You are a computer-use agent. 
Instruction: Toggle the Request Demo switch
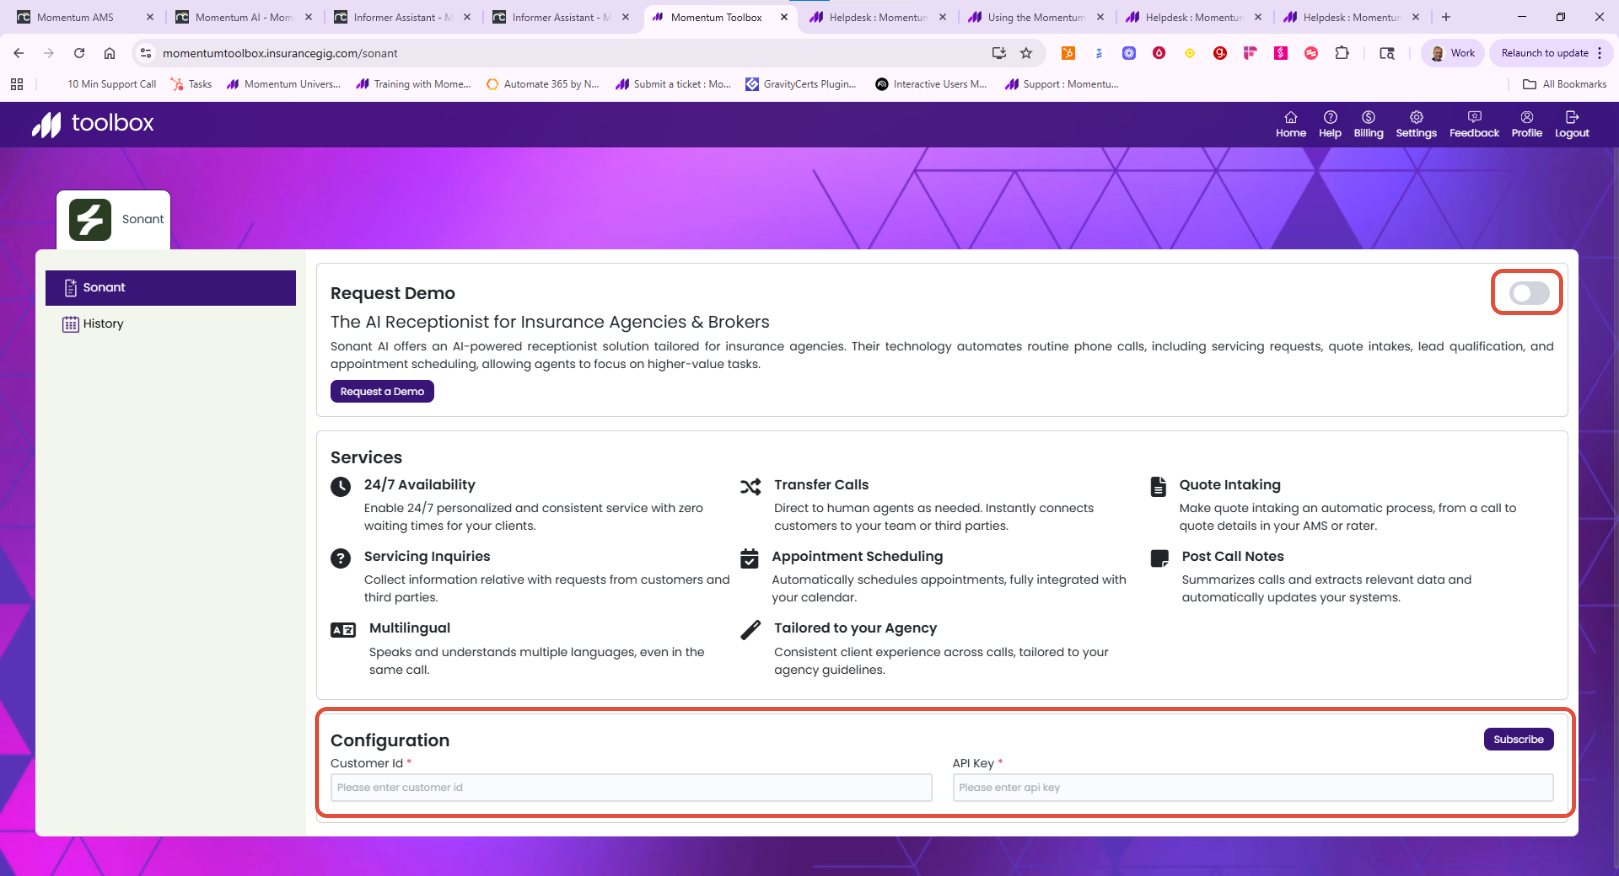tap(1529, 293)
